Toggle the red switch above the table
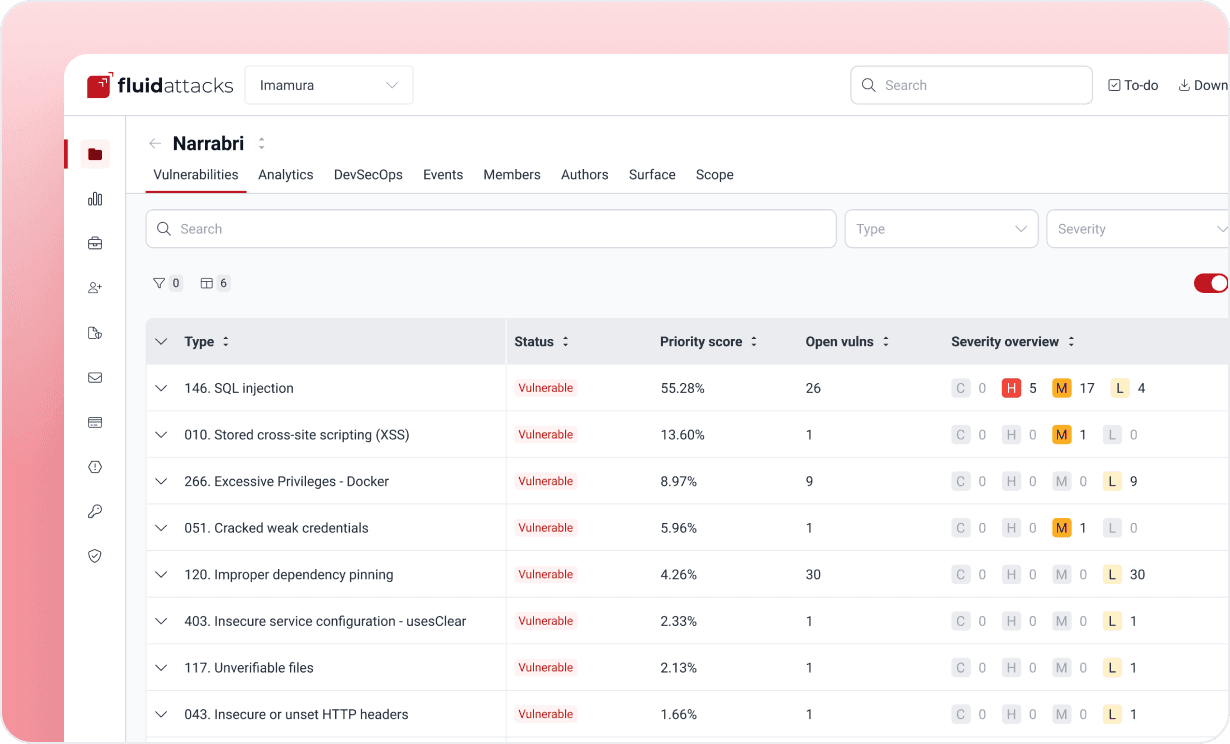 pos(1211,283)
